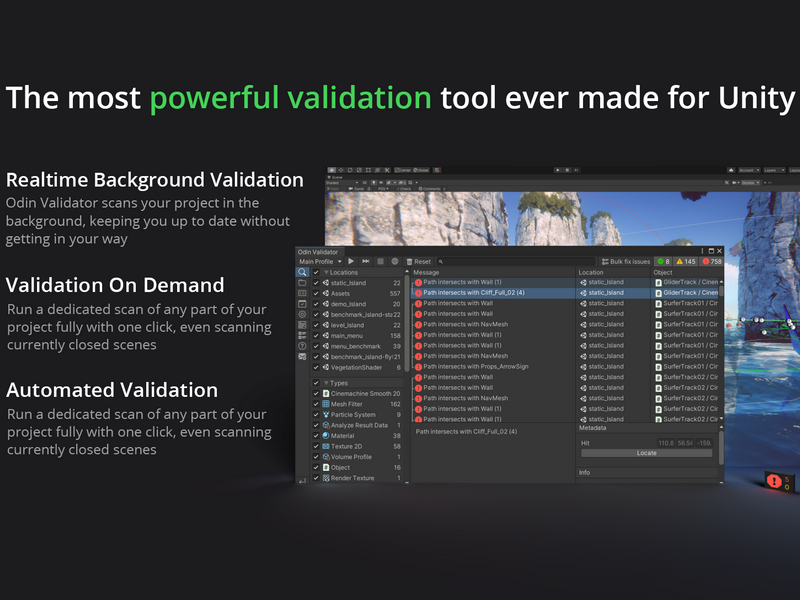Select row Path intersects with Cliff_Full_02 (4)
800x600 pixels.
click(x=566, y=293)
